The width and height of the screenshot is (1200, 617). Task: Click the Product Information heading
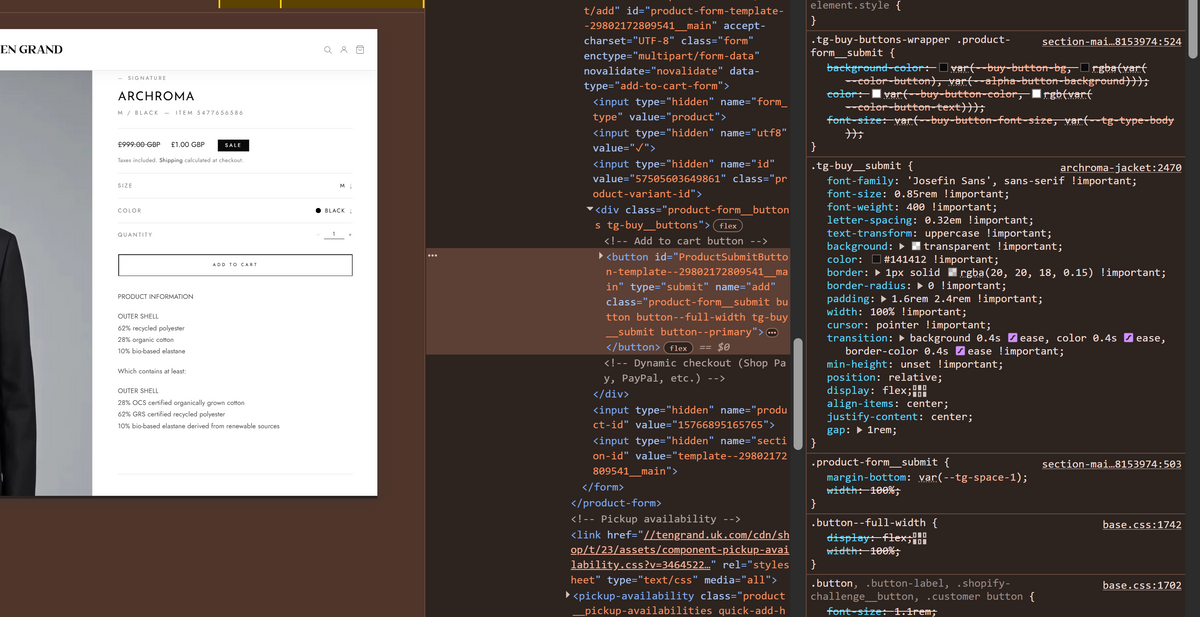click(x=155, y=297)
